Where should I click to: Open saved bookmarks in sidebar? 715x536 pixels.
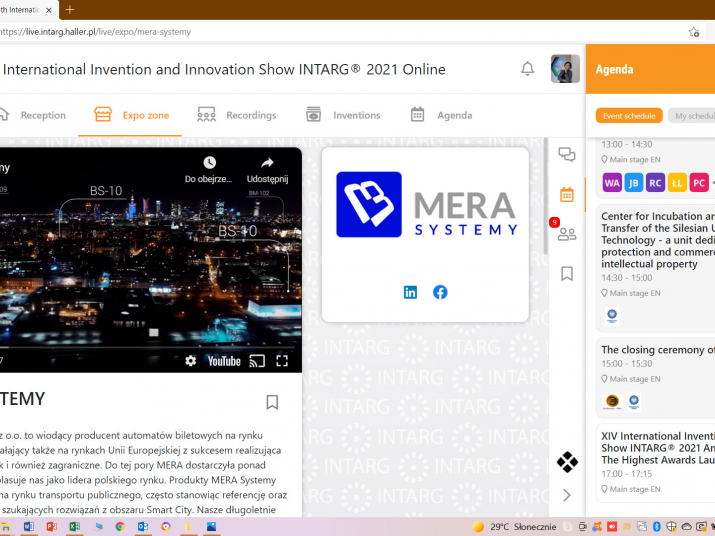pyautogui.click(x=567, y=273)
